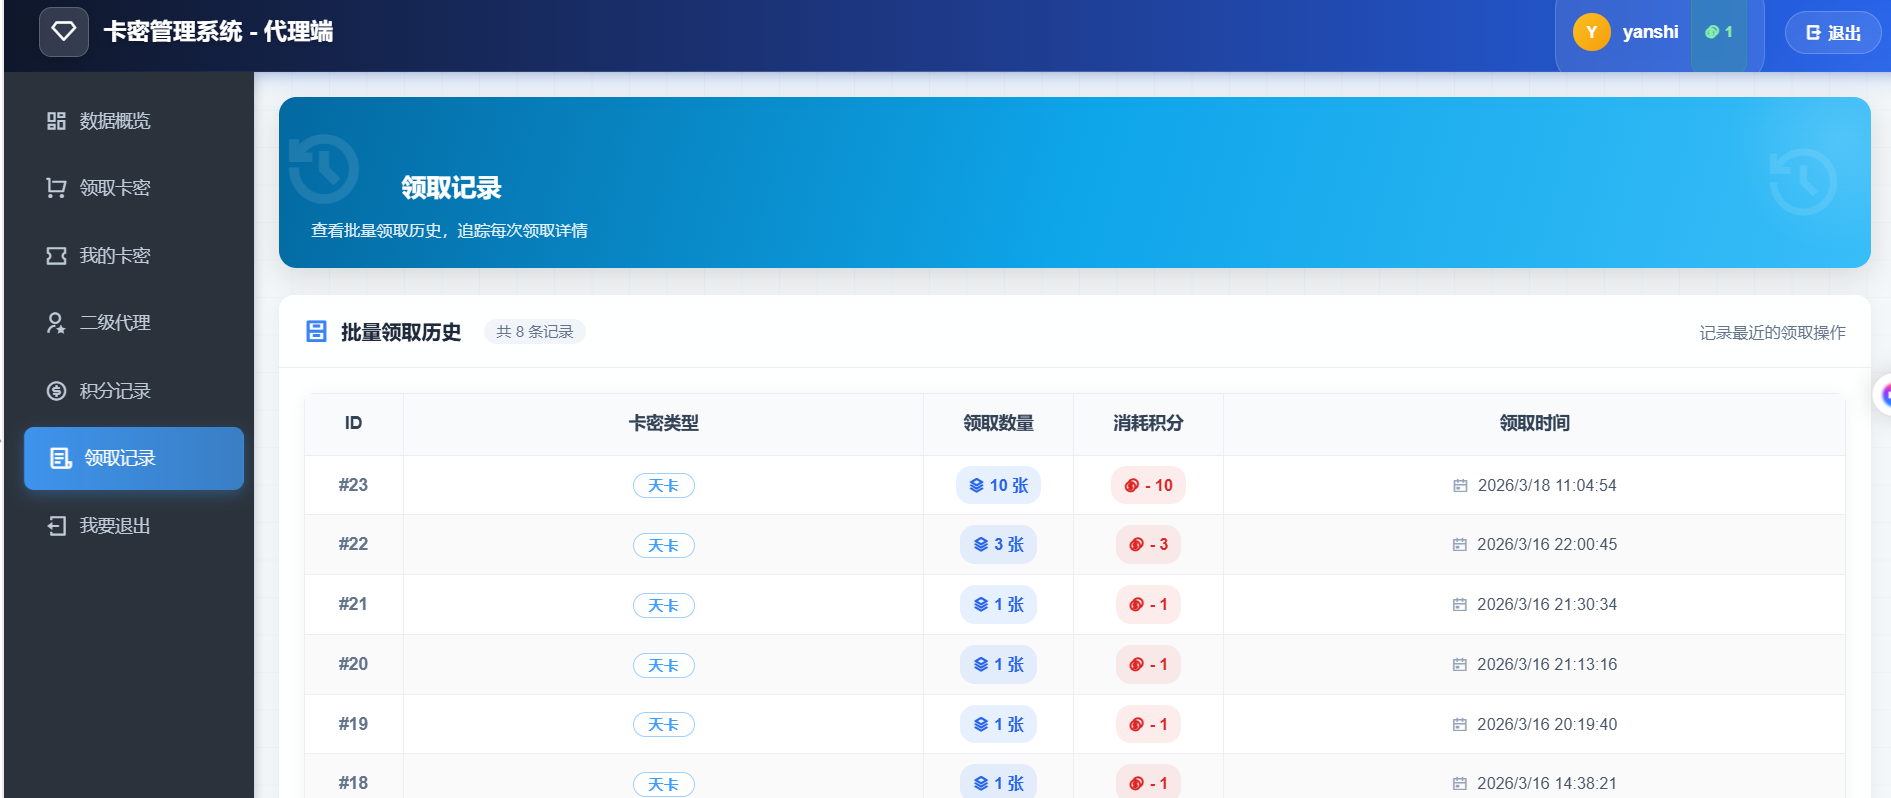
Task: Click the 记录最近的领取操作 hint text
Action: click(1773, 333)
